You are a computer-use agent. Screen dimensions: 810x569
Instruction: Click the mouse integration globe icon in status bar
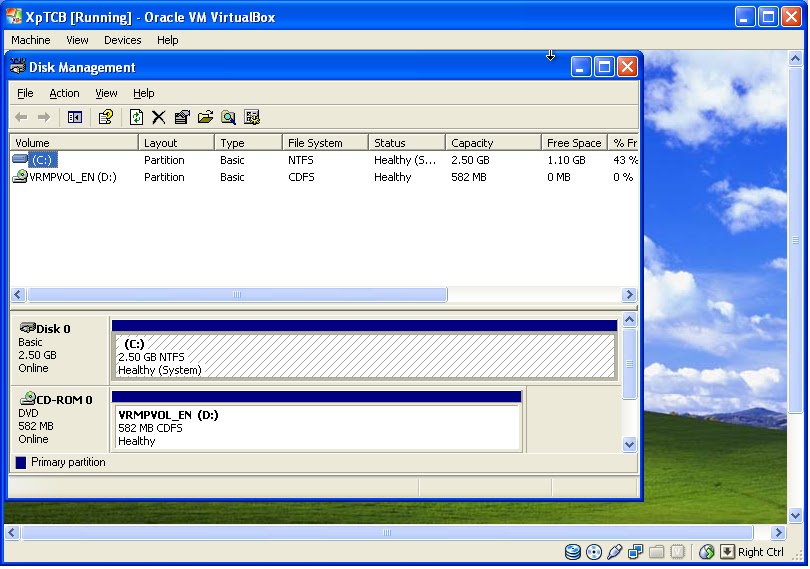tap(706, 552)
